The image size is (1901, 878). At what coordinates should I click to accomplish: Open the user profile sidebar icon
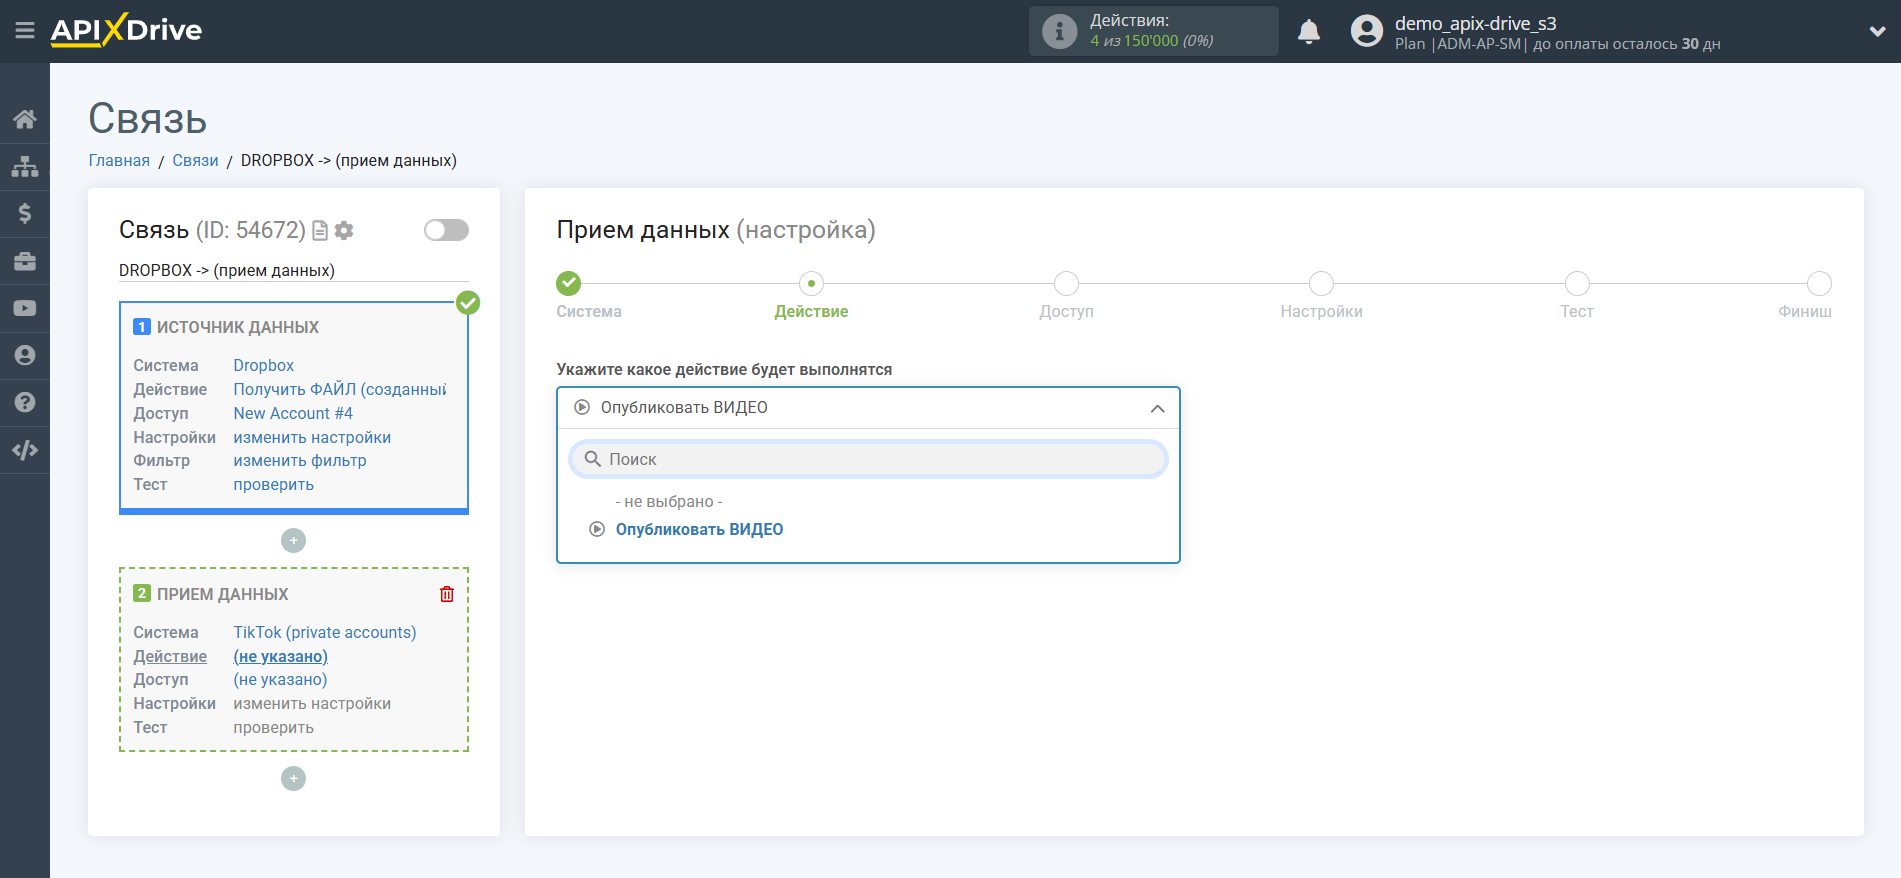point(25,355)
